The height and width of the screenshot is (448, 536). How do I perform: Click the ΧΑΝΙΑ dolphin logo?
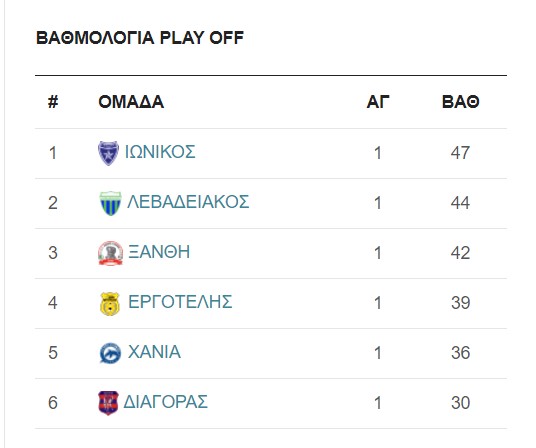(x=110, y=353)
